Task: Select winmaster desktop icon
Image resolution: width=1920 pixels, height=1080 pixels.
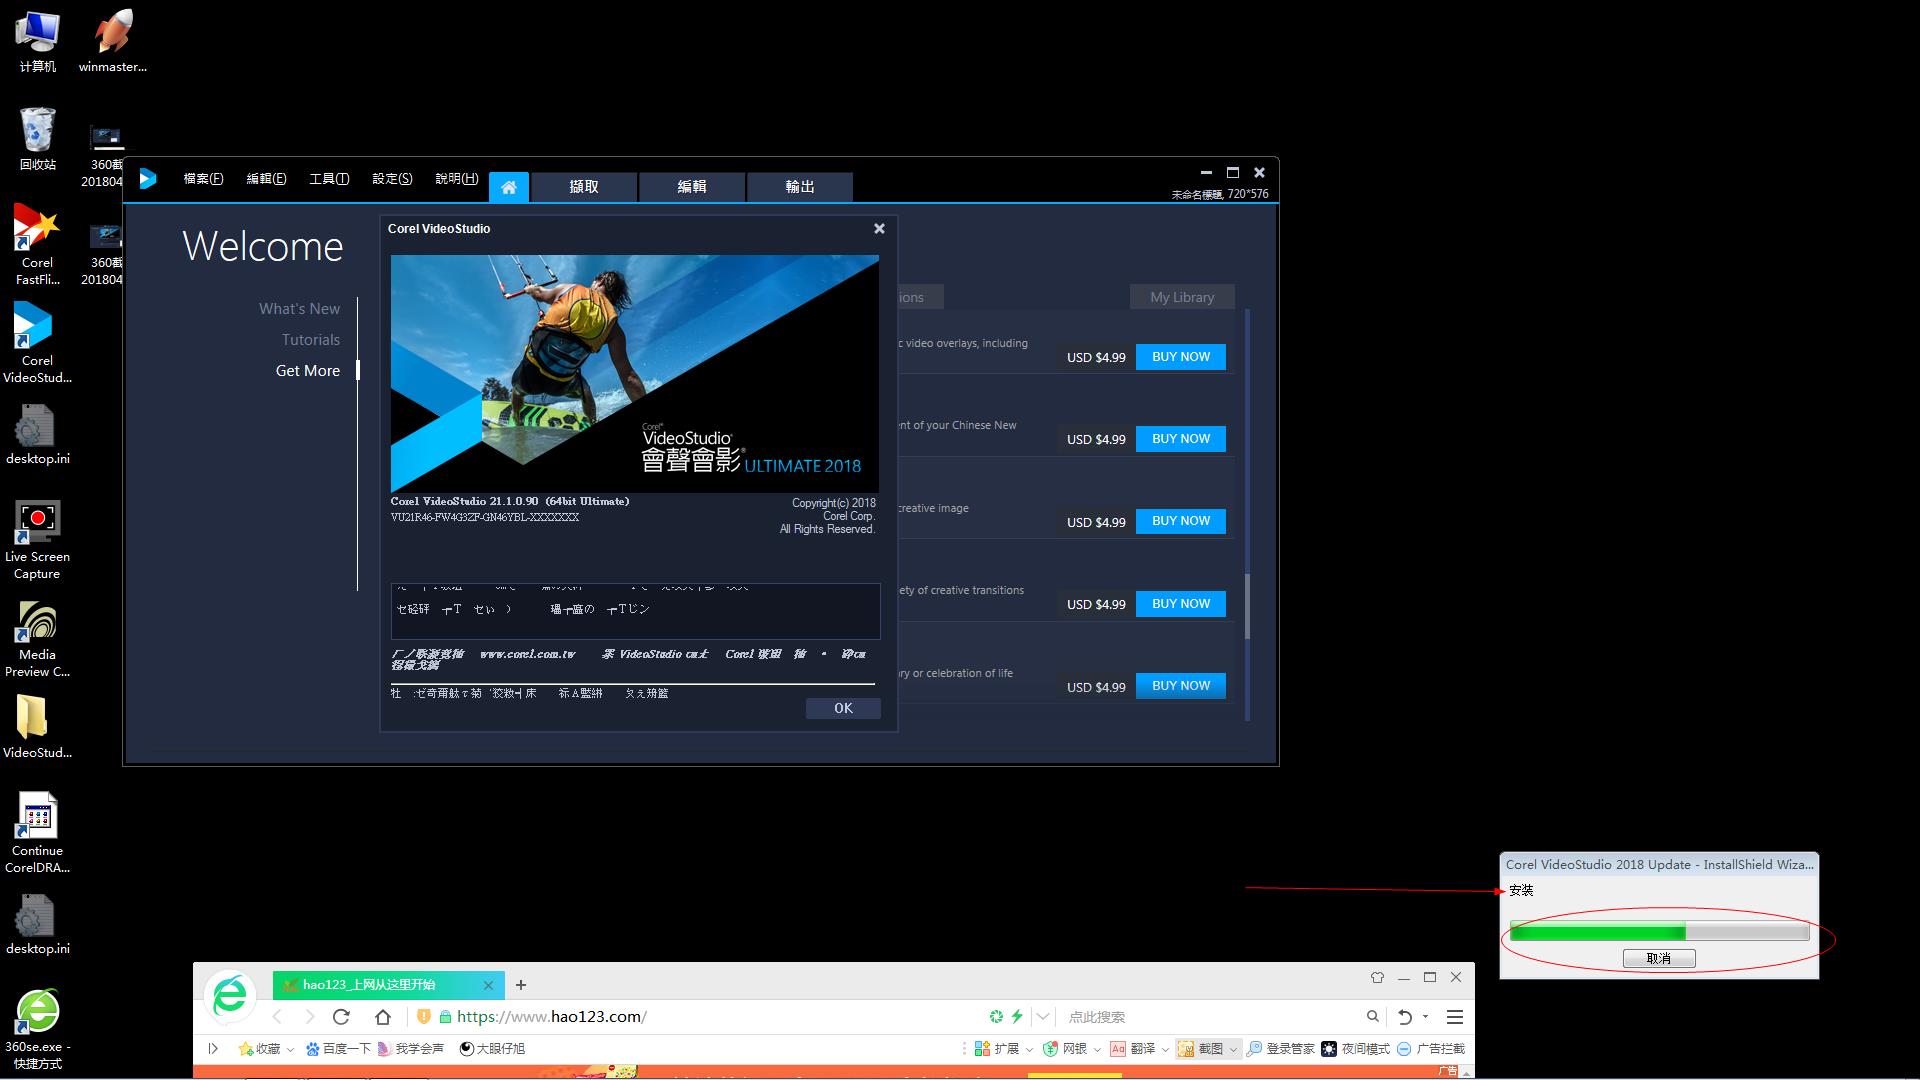Action: [113, 41]
